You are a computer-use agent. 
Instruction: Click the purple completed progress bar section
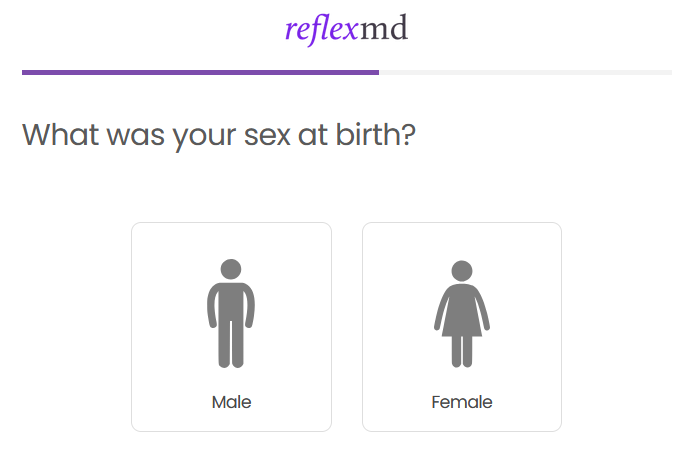coord(200,72)
